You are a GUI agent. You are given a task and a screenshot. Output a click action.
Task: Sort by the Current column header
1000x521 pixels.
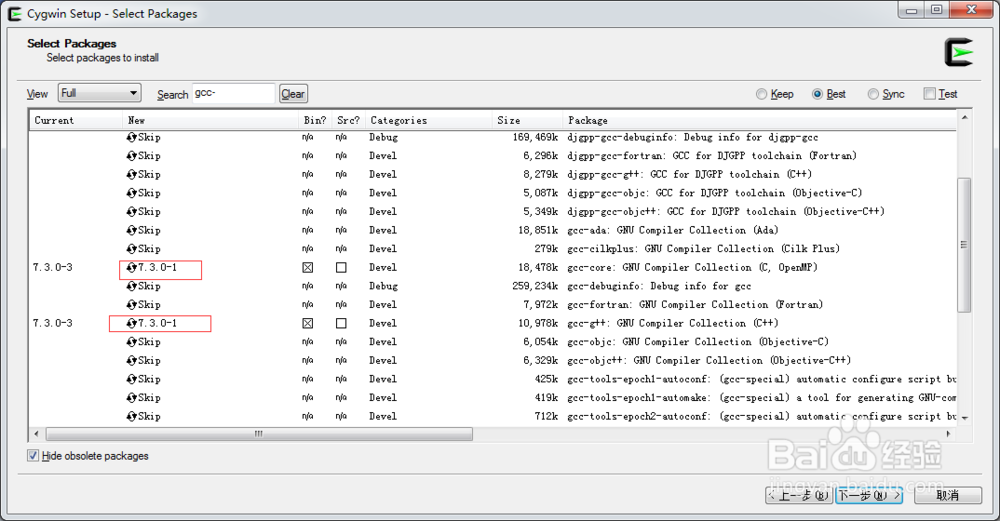tap(75, 120)
